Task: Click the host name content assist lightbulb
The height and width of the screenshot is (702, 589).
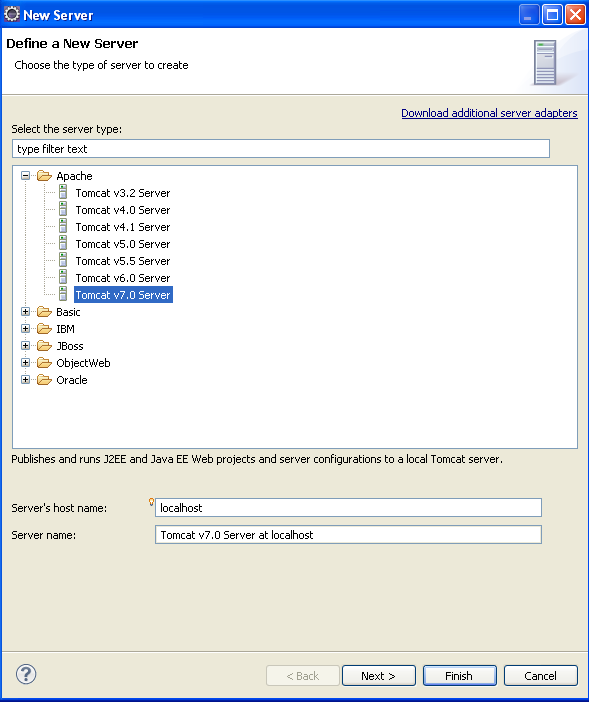Action: tap(151, 502)
